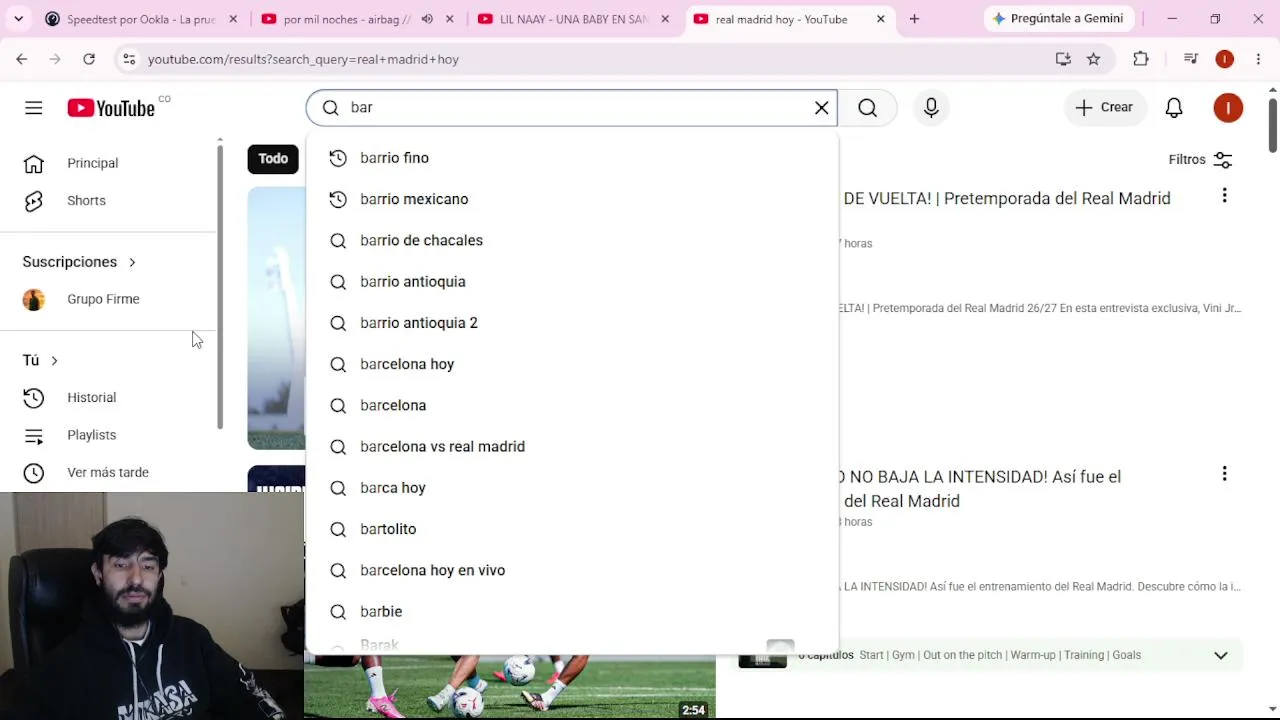The width and height of the screenshot is (1280, 720).
Task: Select the 'barrio de chacales' suggestion
Action: 572,240
